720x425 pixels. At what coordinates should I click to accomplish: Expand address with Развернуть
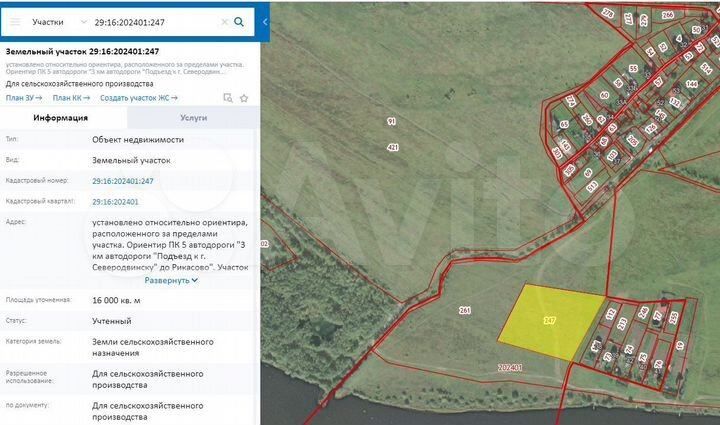[x=171, y=280]
